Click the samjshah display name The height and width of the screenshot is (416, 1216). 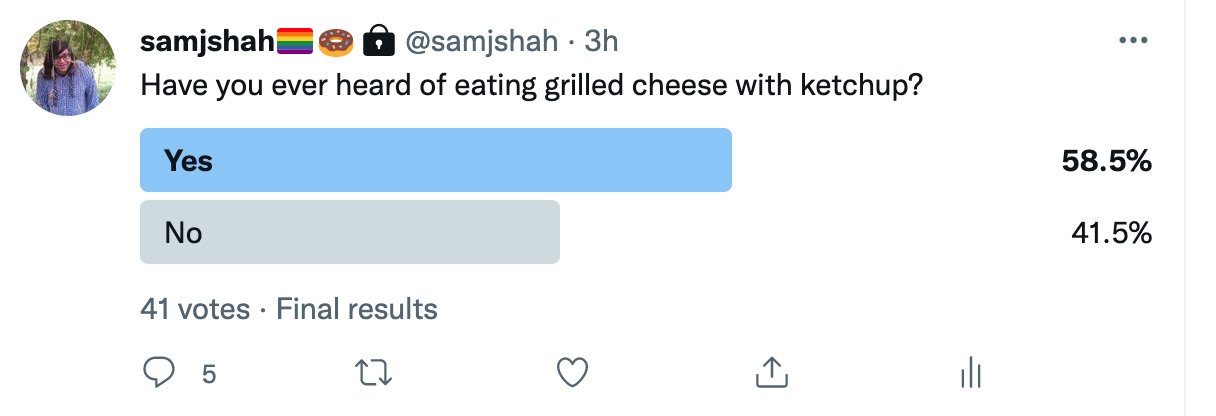point(207,41)
